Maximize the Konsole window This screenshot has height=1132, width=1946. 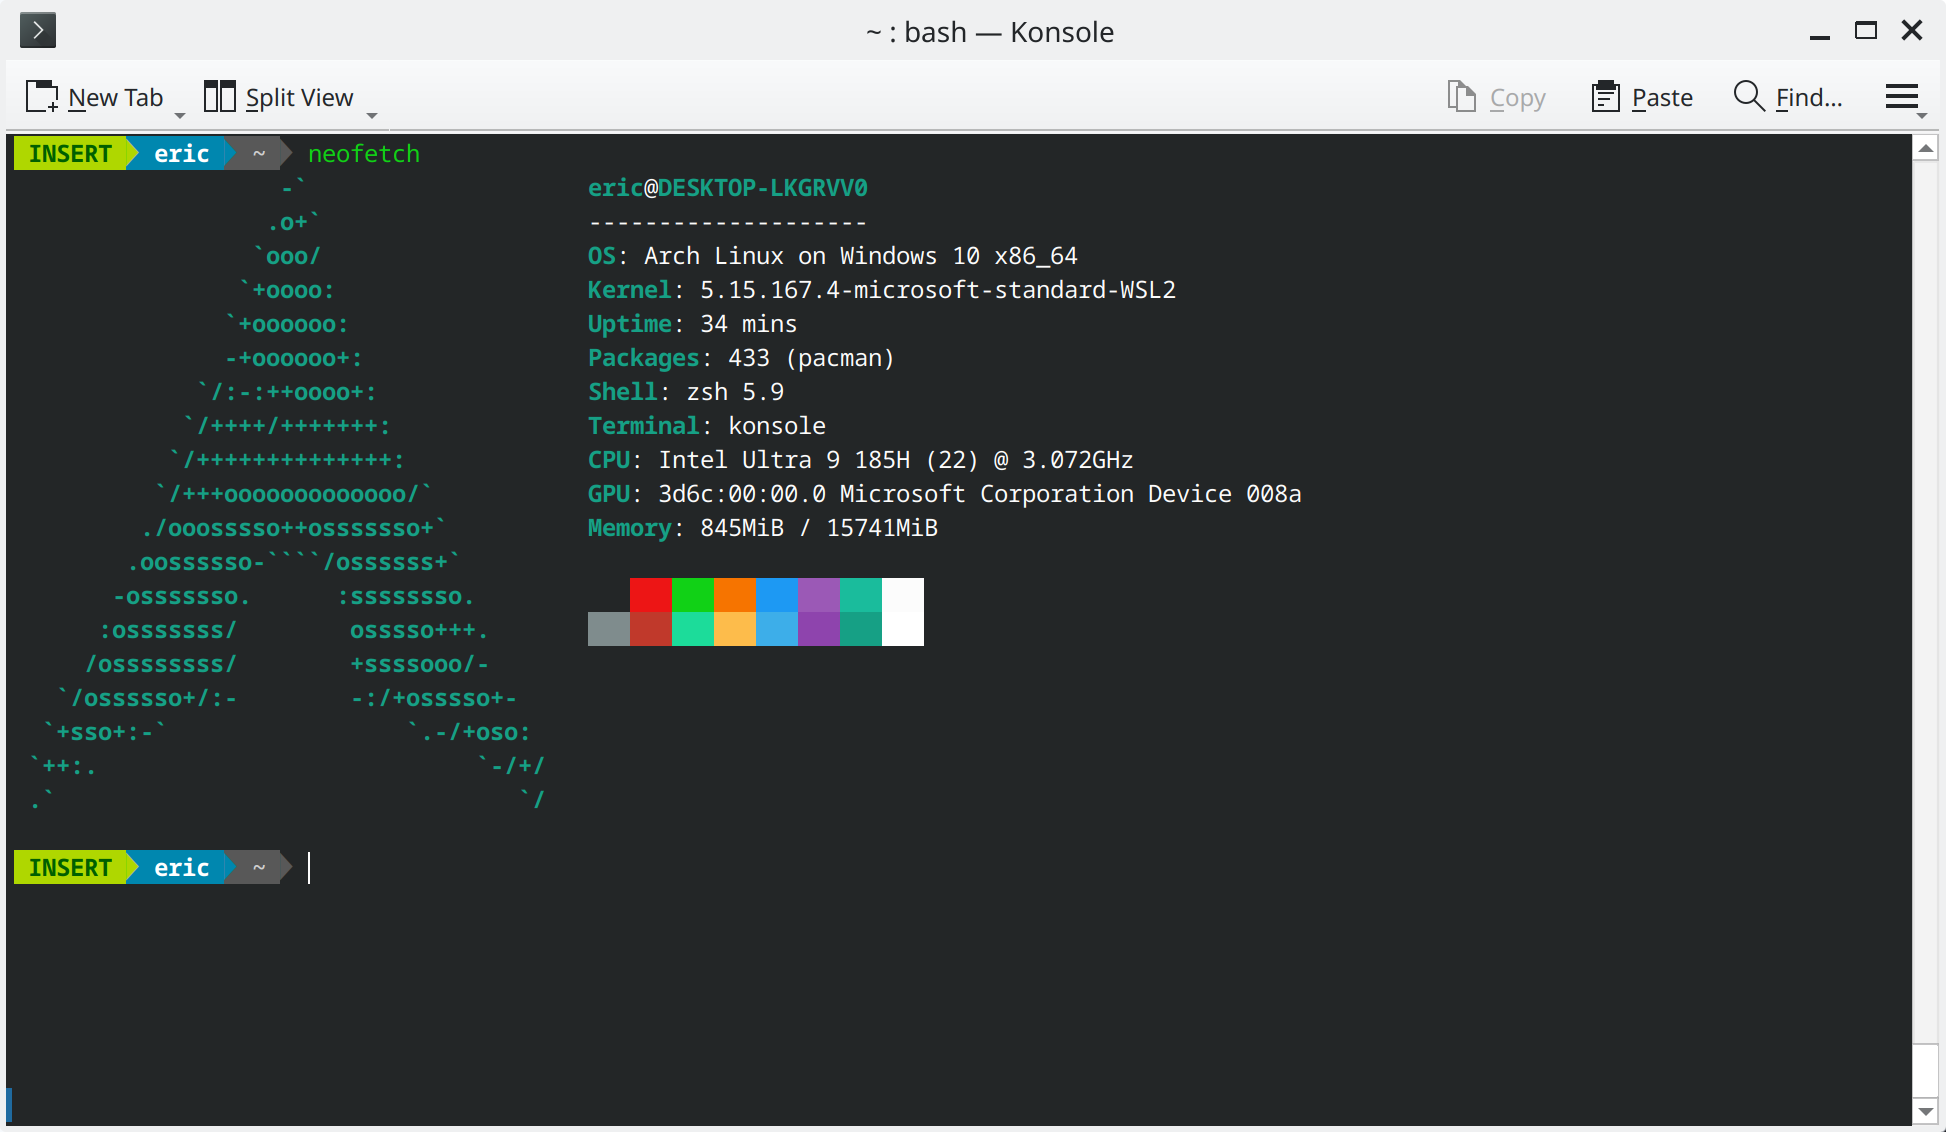[x=1866, y=31]
